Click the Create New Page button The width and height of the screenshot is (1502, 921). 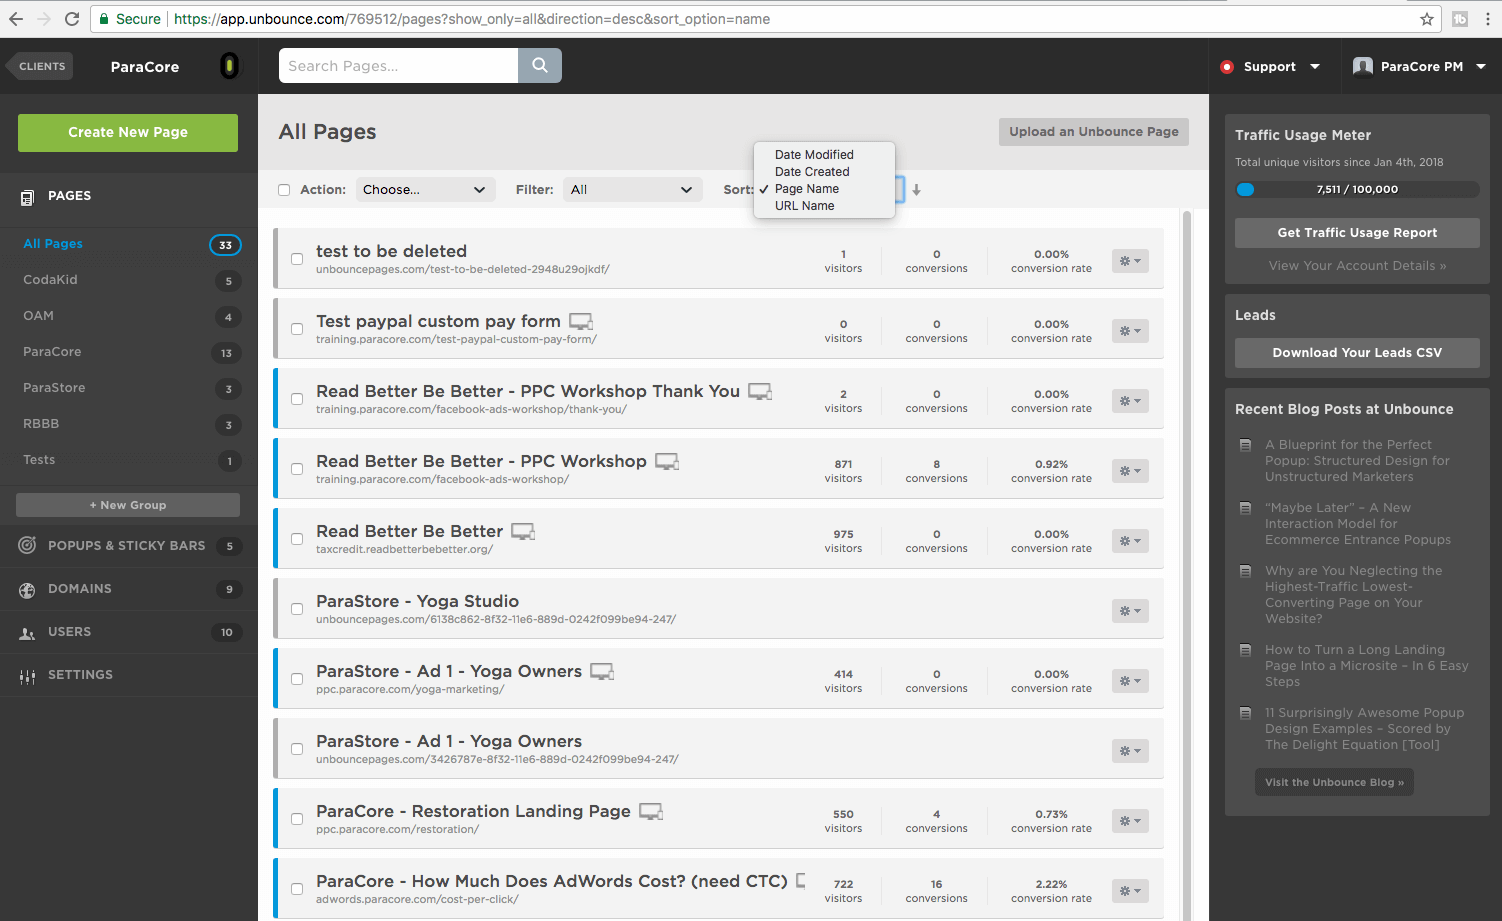(128, 133)
